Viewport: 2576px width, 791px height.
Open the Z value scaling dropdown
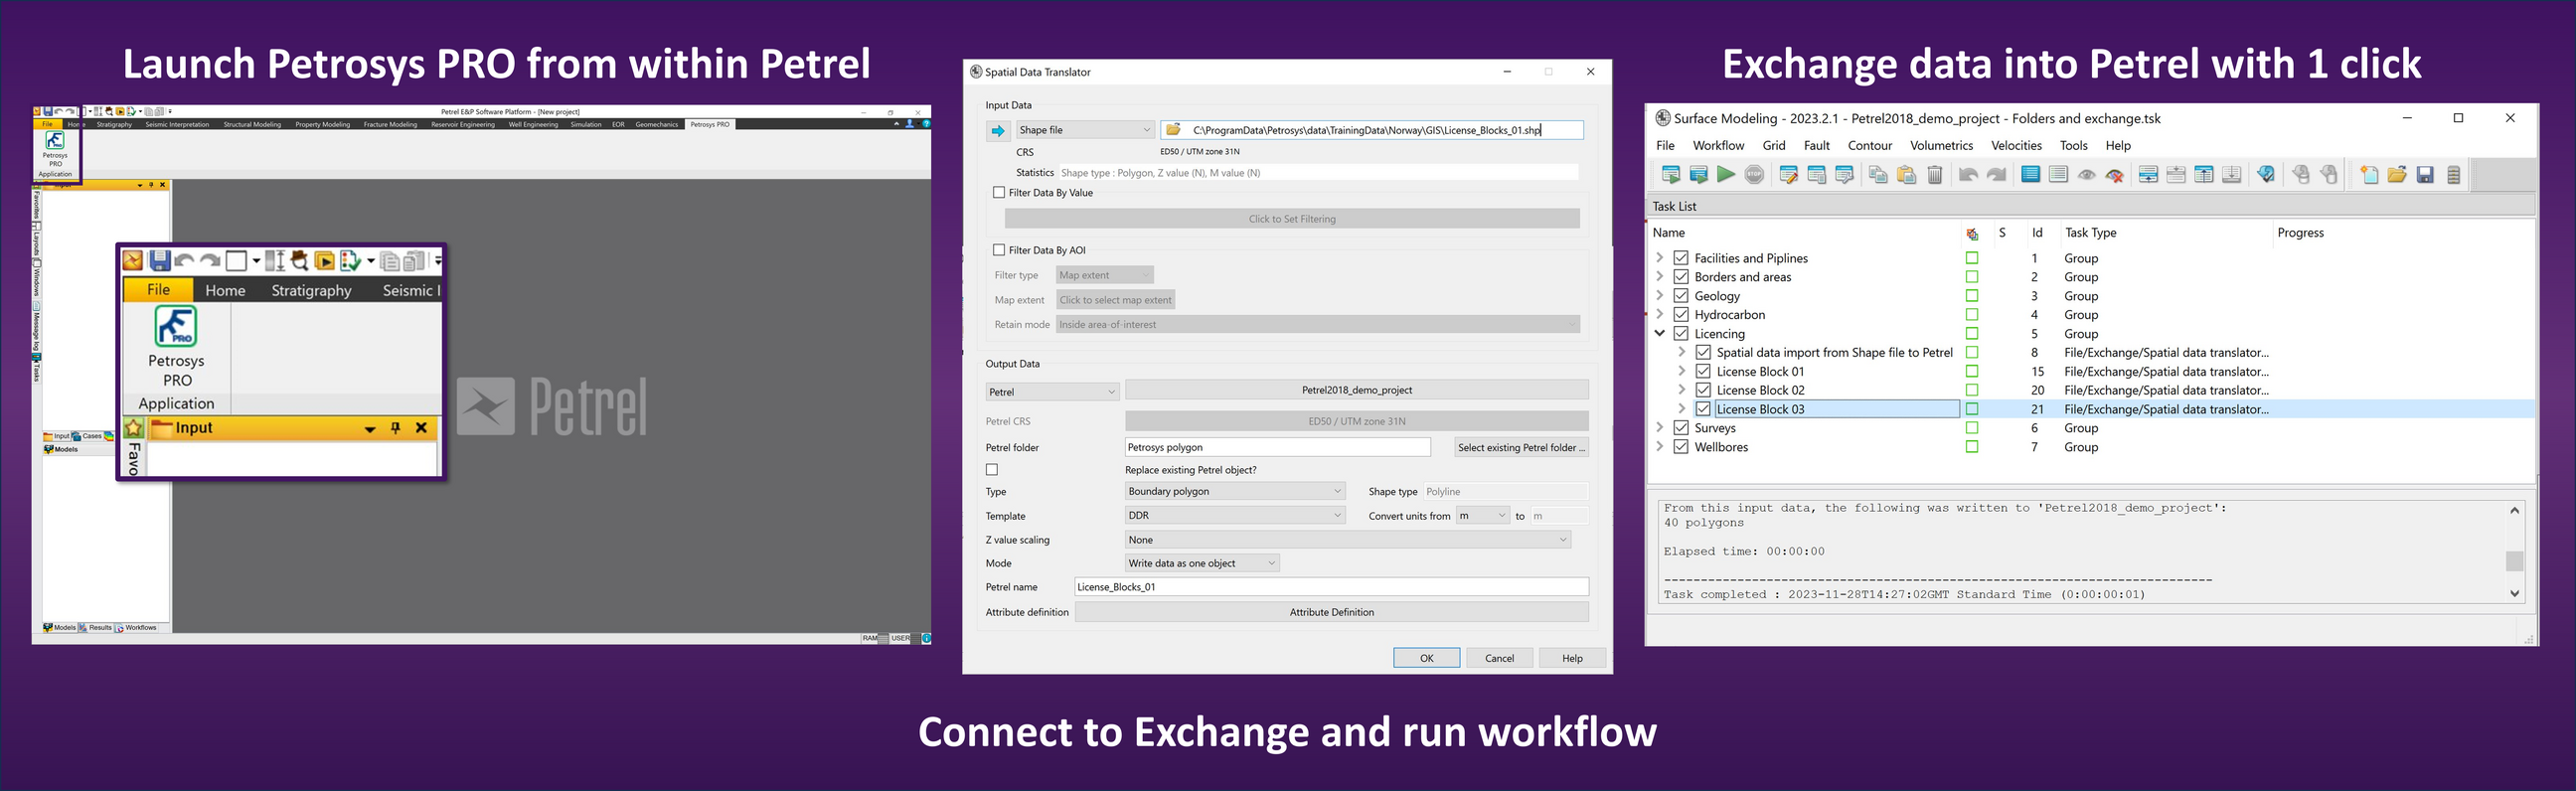tap(1348, 540)
